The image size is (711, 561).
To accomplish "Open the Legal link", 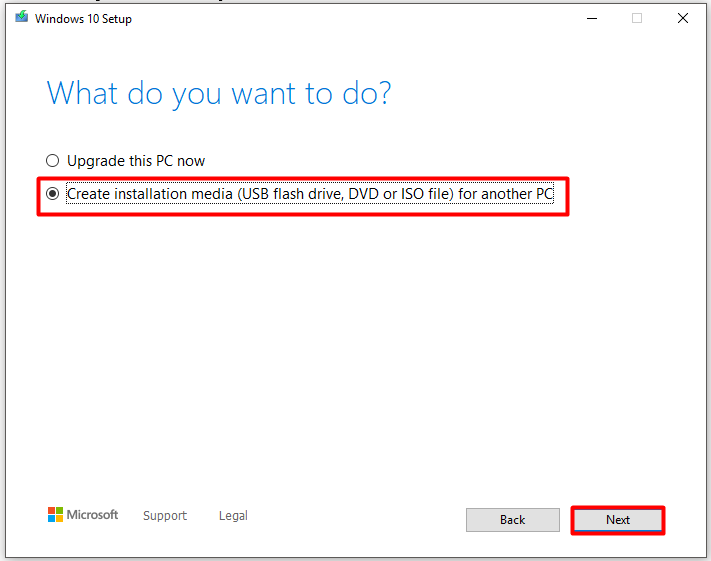I will (x=233, y=516).
